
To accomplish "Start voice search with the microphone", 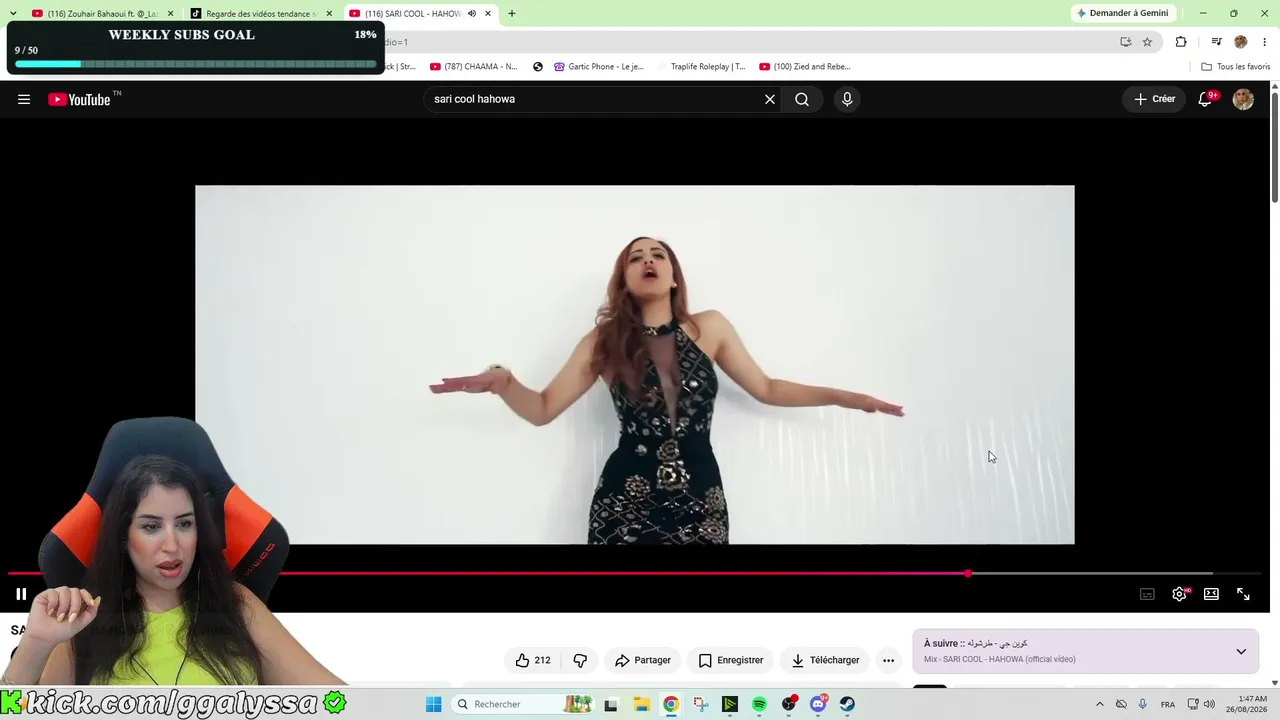I will tap(847, 99).
